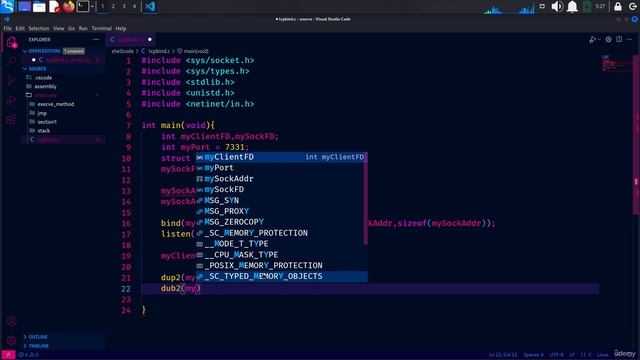Open the Kali applications menu

point(7,7)
